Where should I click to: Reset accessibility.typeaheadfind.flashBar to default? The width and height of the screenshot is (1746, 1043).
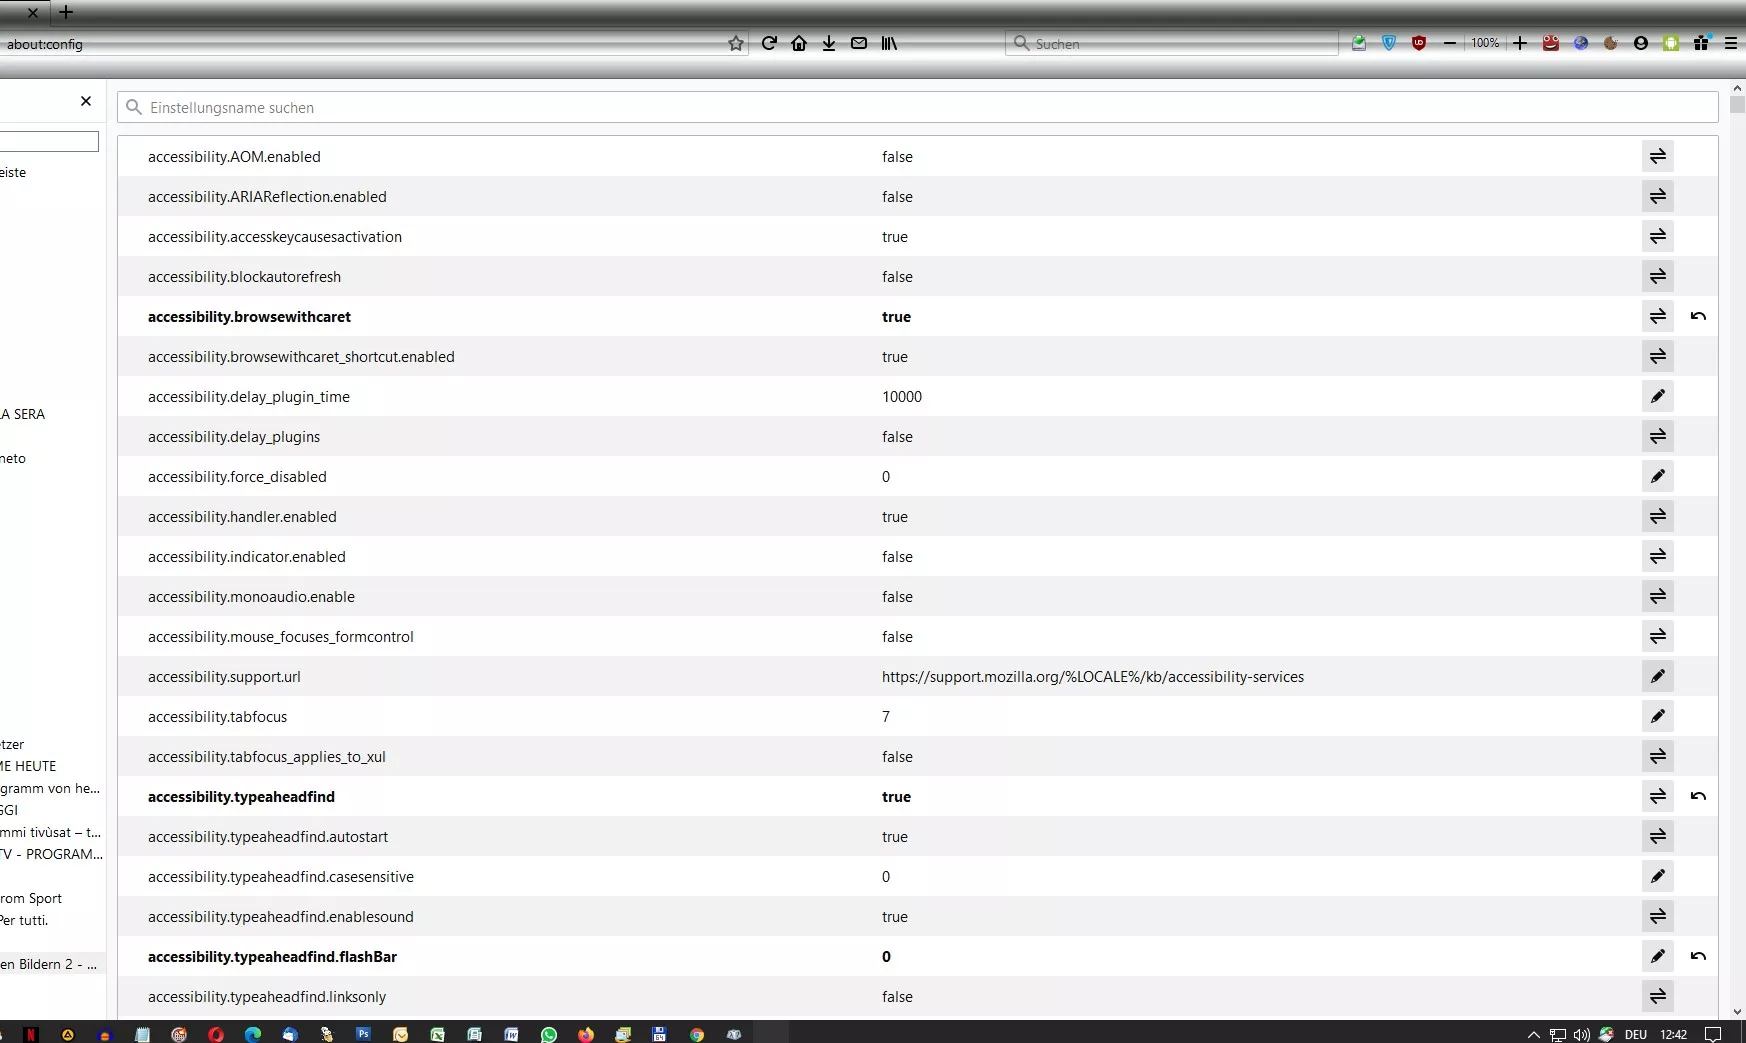click(x=1698, y=956)
